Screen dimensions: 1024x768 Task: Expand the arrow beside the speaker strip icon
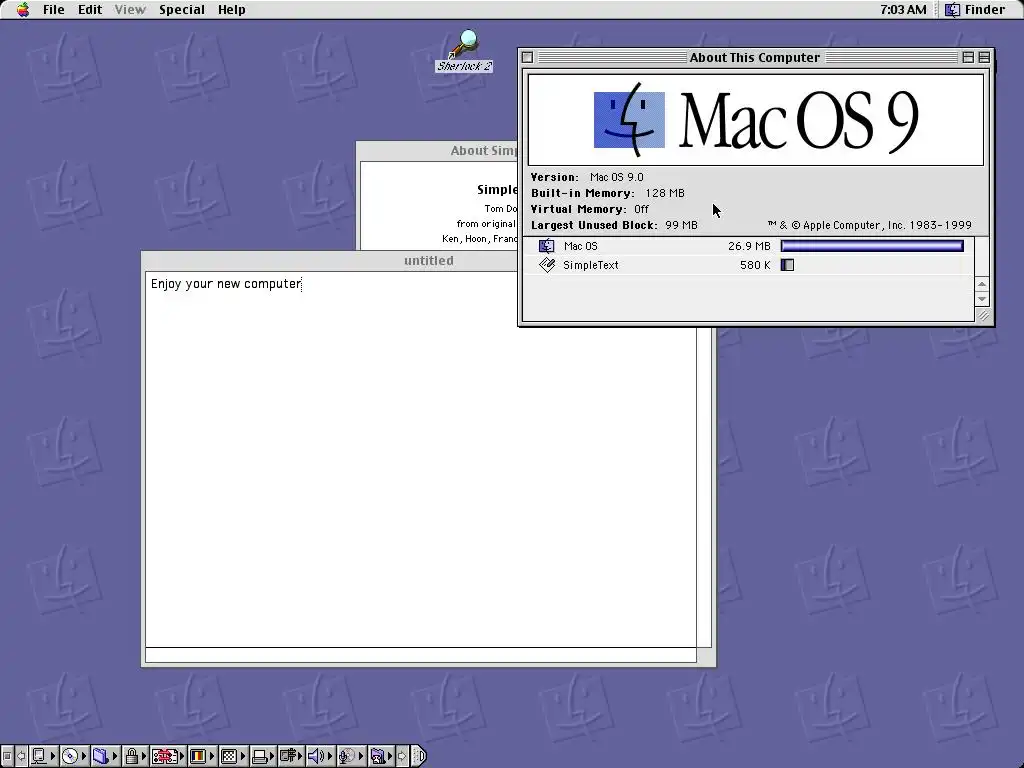(x=330, y=756)
